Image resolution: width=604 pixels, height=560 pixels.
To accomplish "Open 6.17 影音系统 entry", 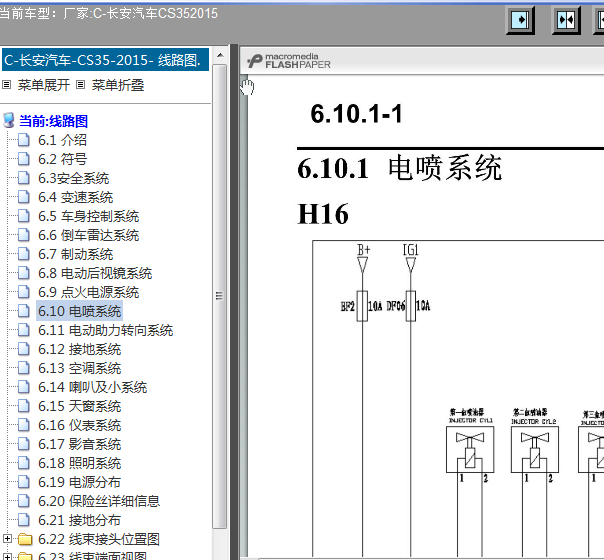I will click(79, 444).
